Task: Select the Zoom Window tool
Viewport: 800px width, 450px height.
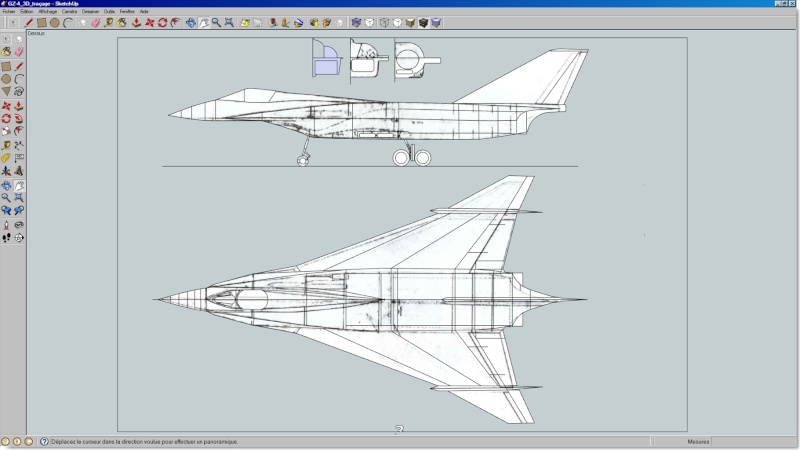Action: tap(19, 198)
